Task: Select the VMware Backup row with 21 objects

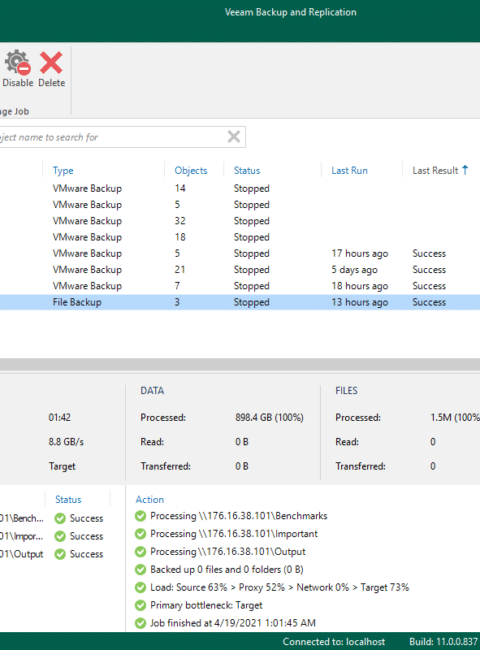Action: 240,269
